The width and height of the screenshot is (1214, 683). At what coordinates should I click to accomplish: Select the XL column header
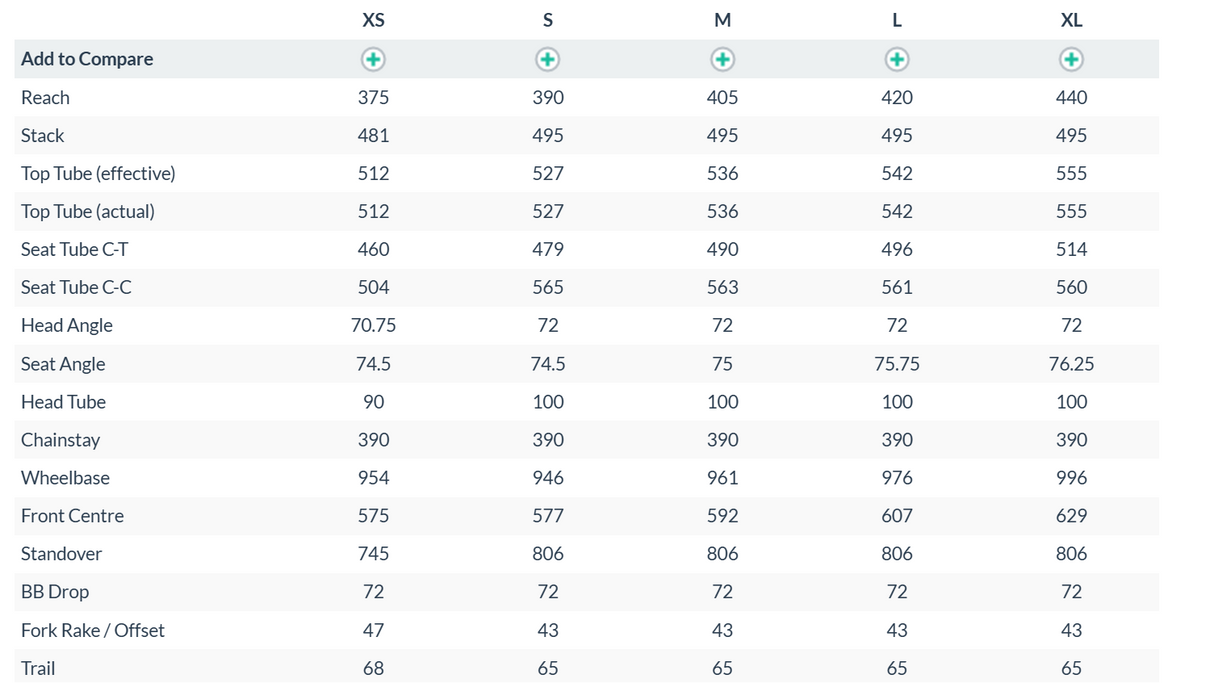pyautogui.click(x=1071, y=20)
